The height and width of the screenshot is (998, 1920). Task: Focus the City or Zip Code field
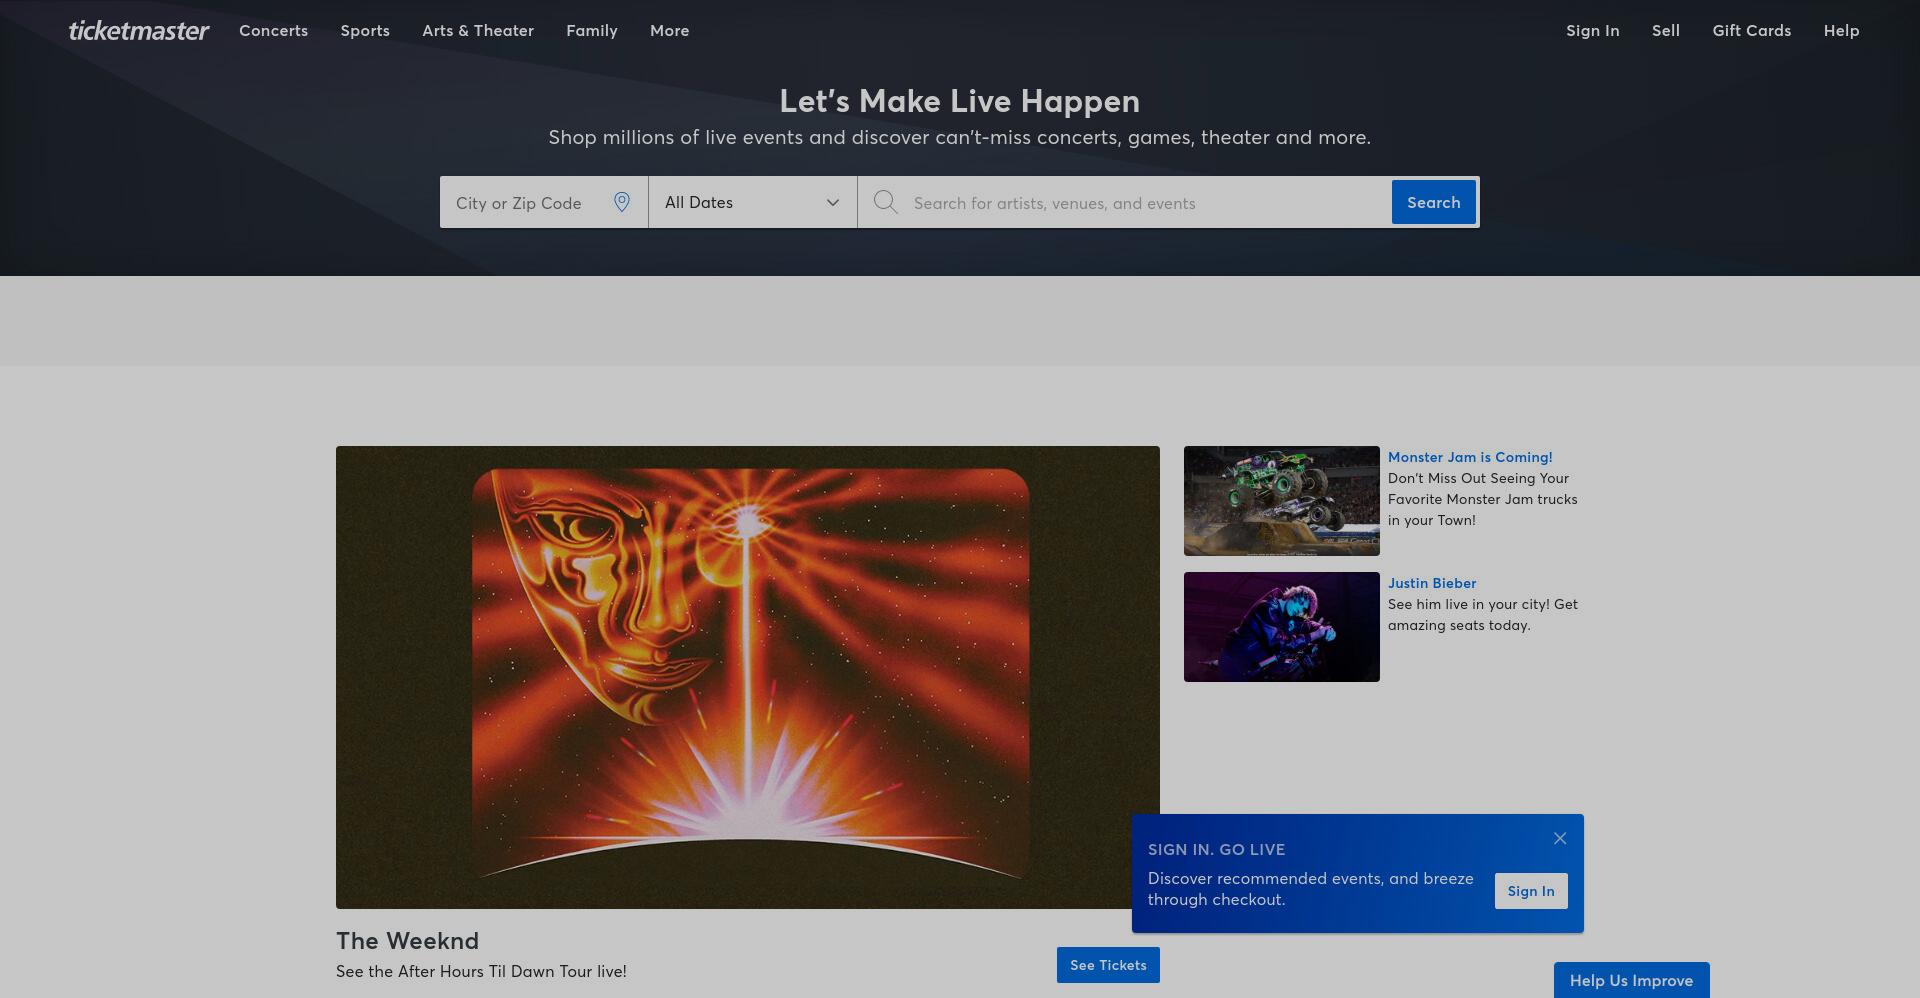[x=544, y=202]
